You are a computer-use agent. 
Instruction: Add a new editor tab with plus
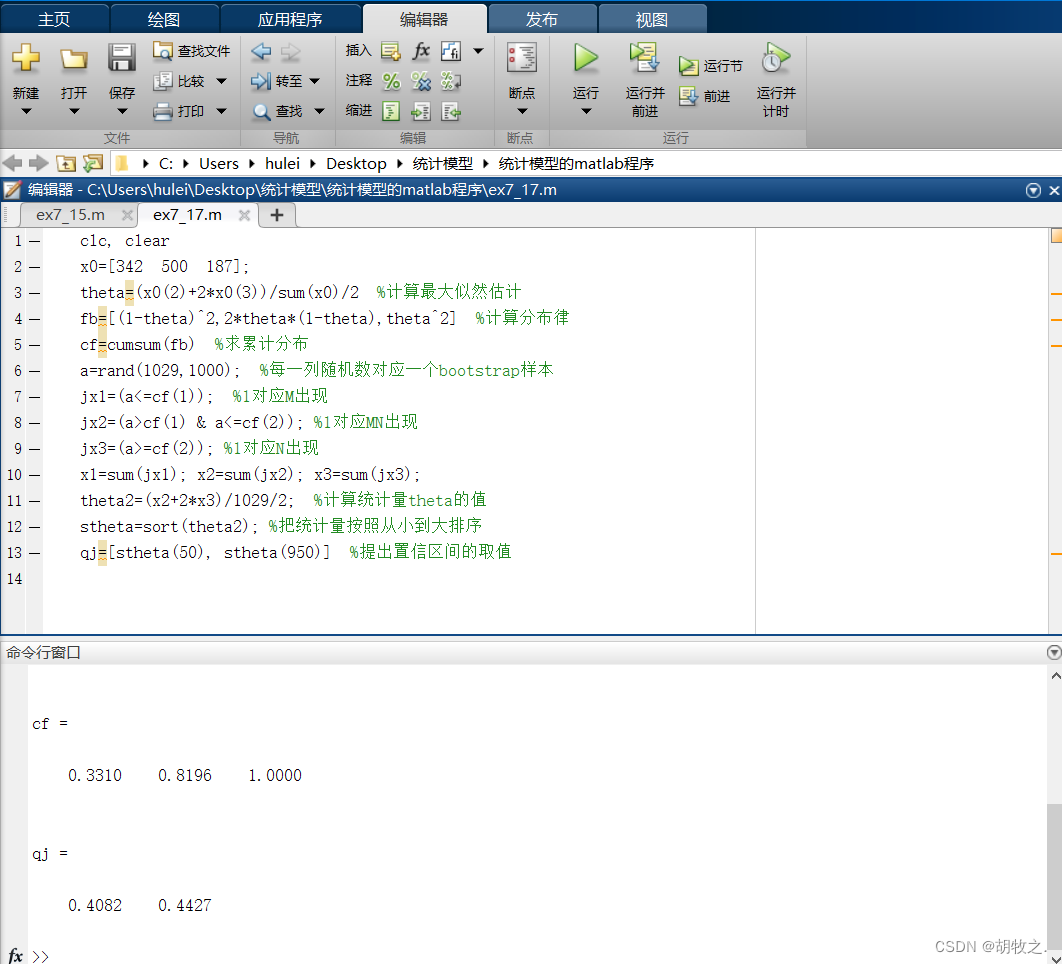pos(277,215)
